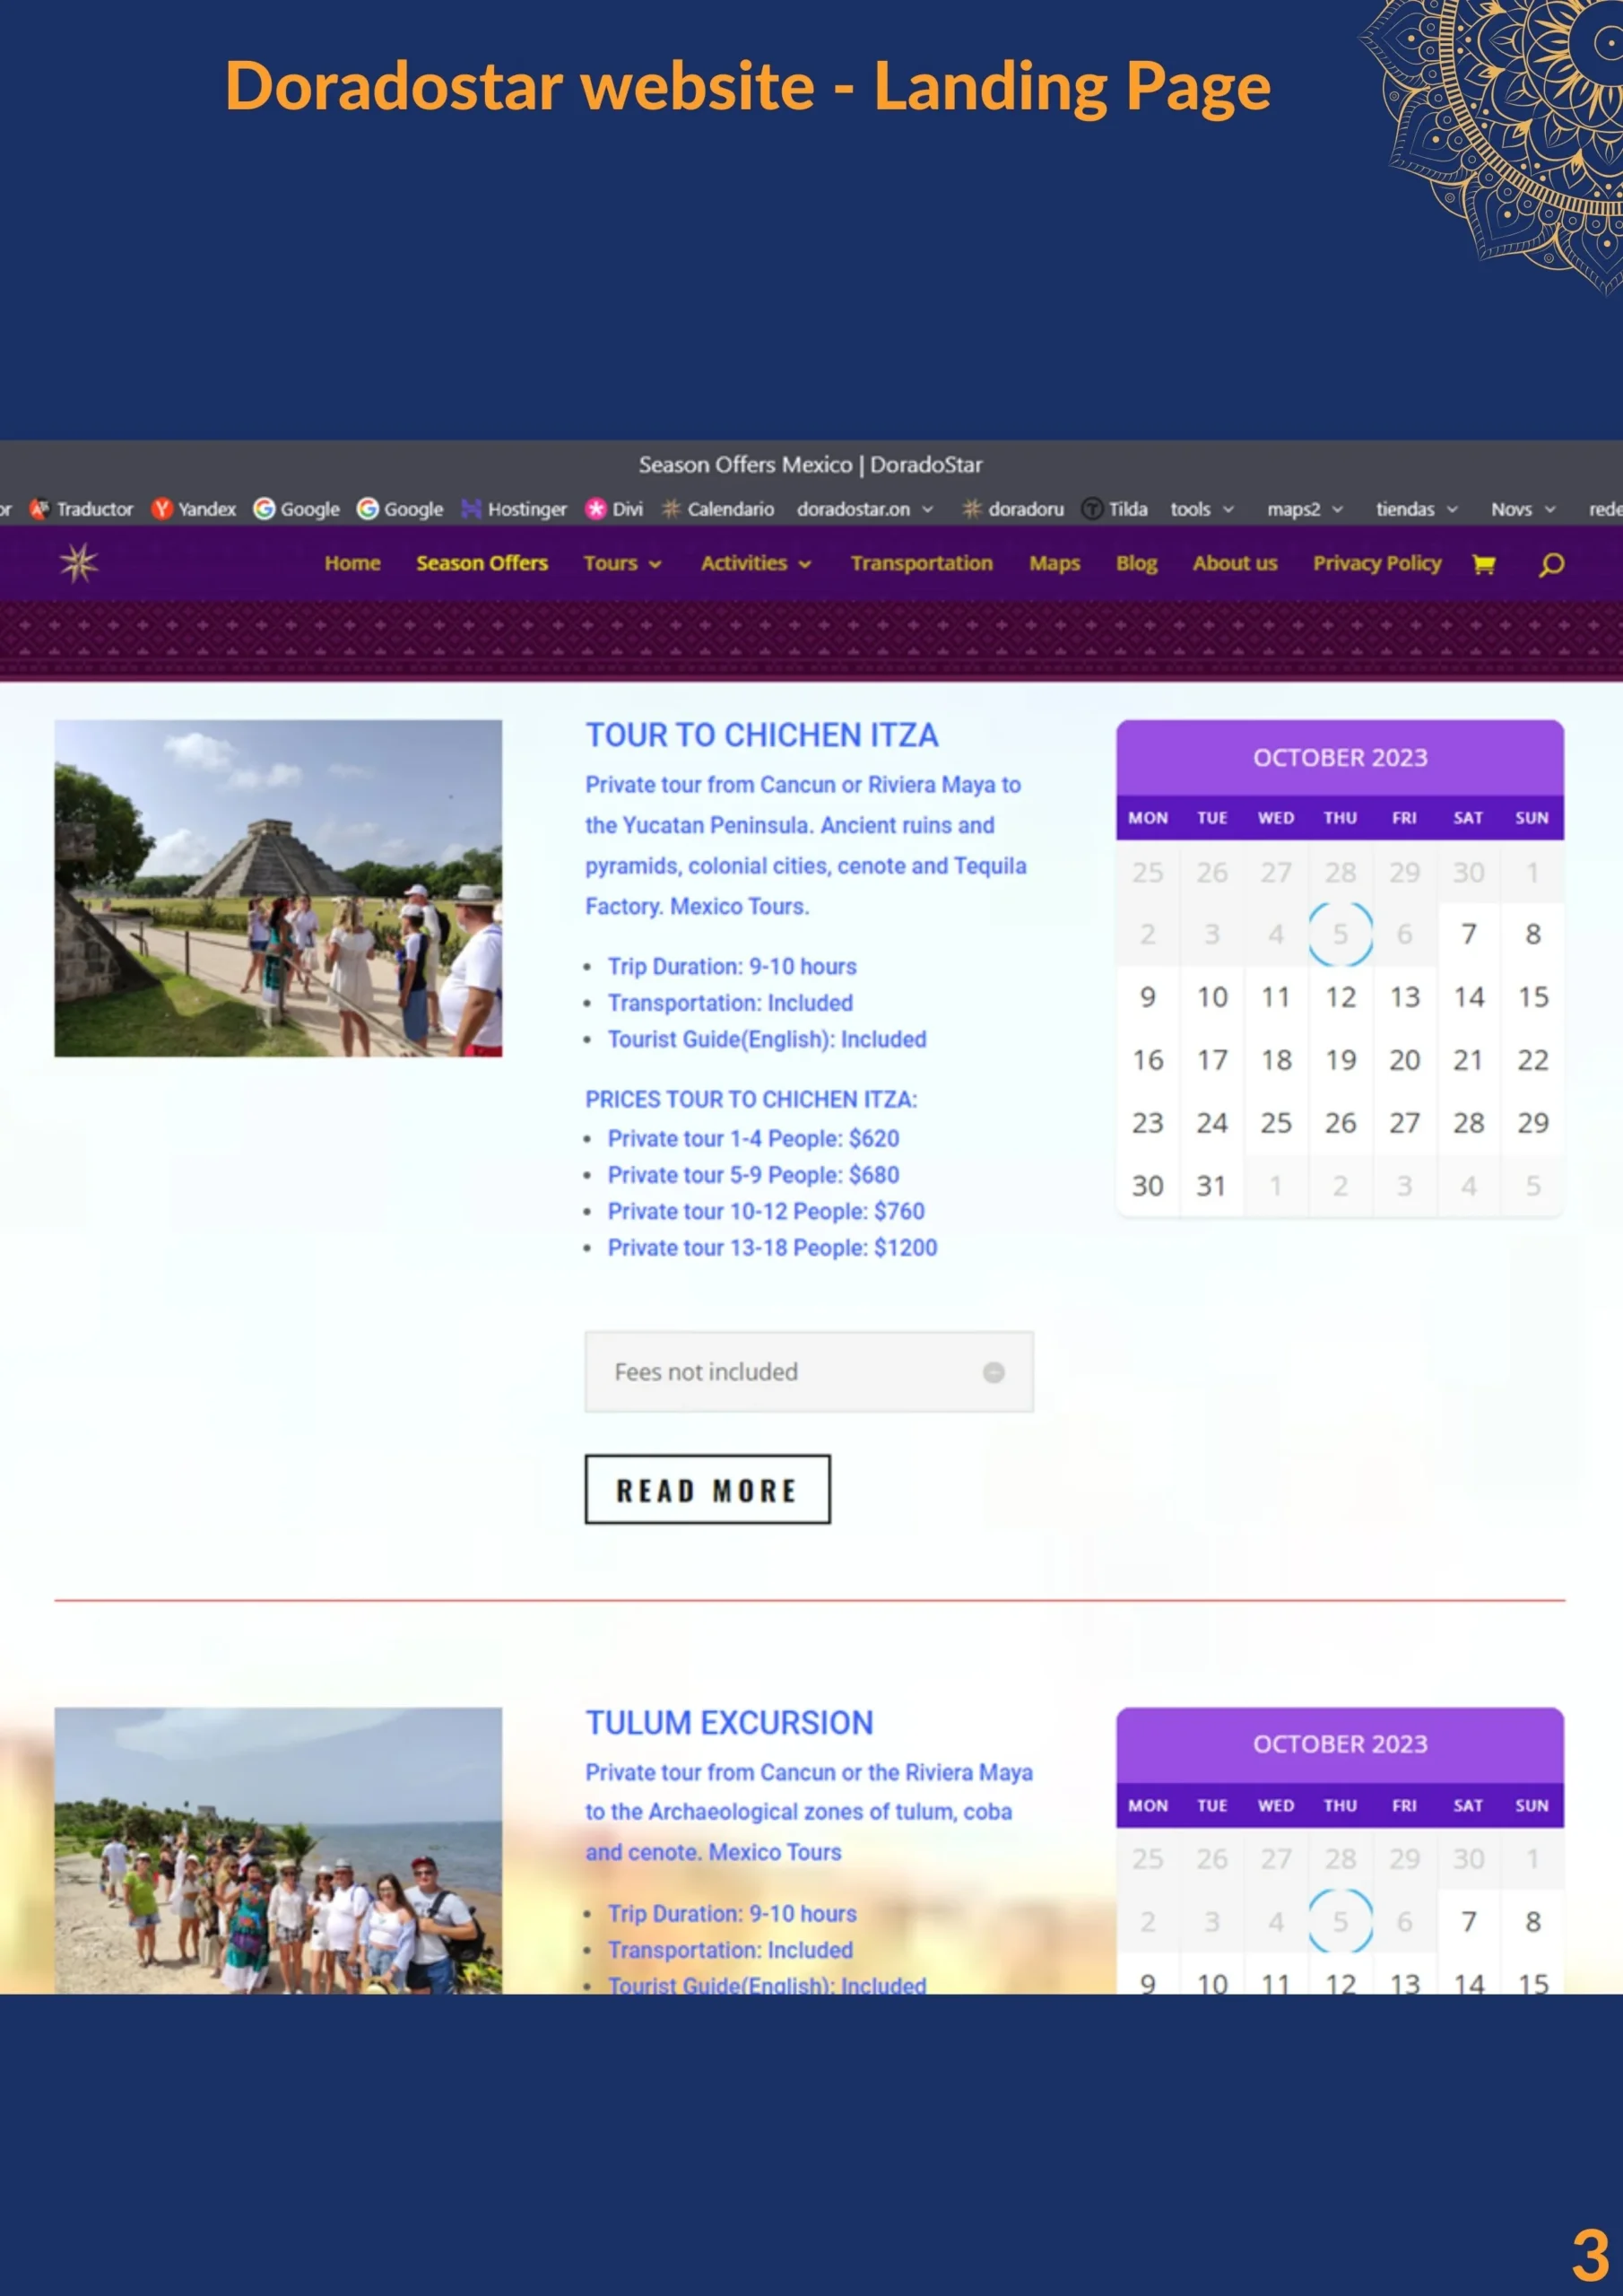The width and height of the screenshot is (1623, 2296).
Task: Open the Hostinger bookmark
Action: tap(514, 509)
